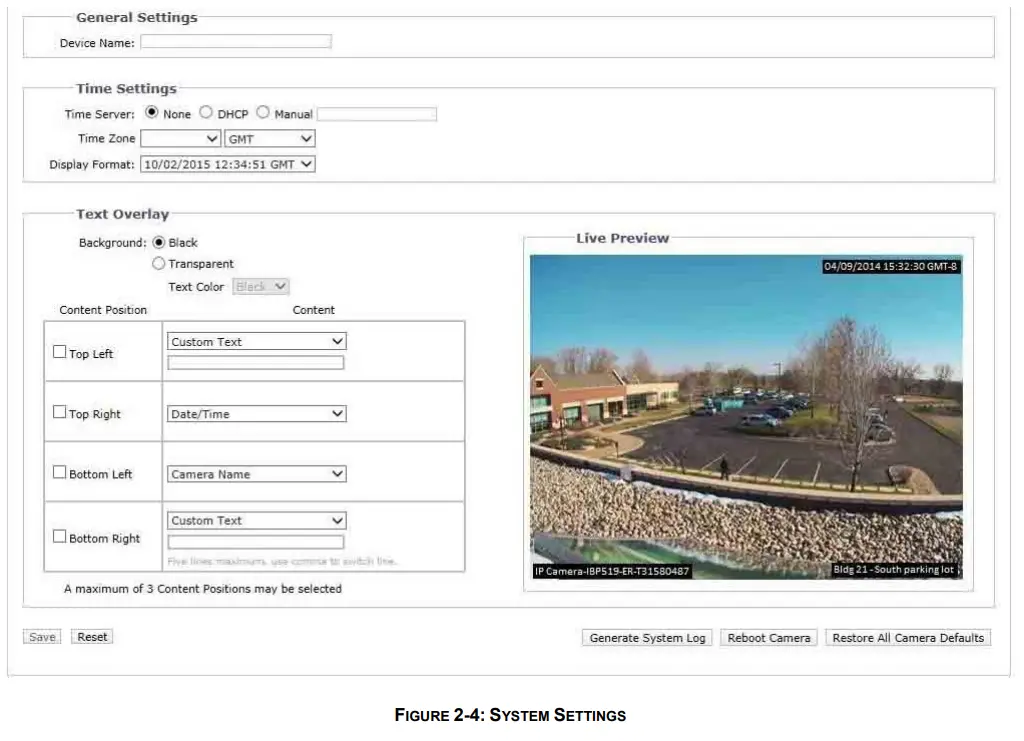Click the Generate System Log button

click(x=646, y=637)
